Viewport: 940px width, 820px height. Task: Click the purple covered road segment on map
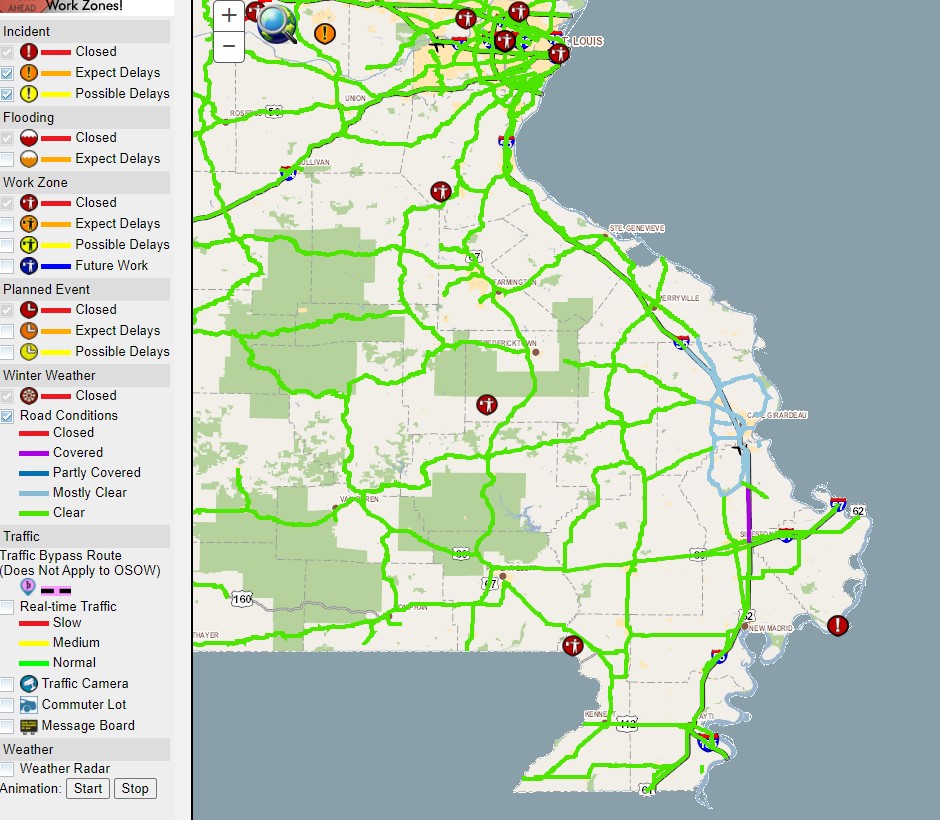coord(748,515)
